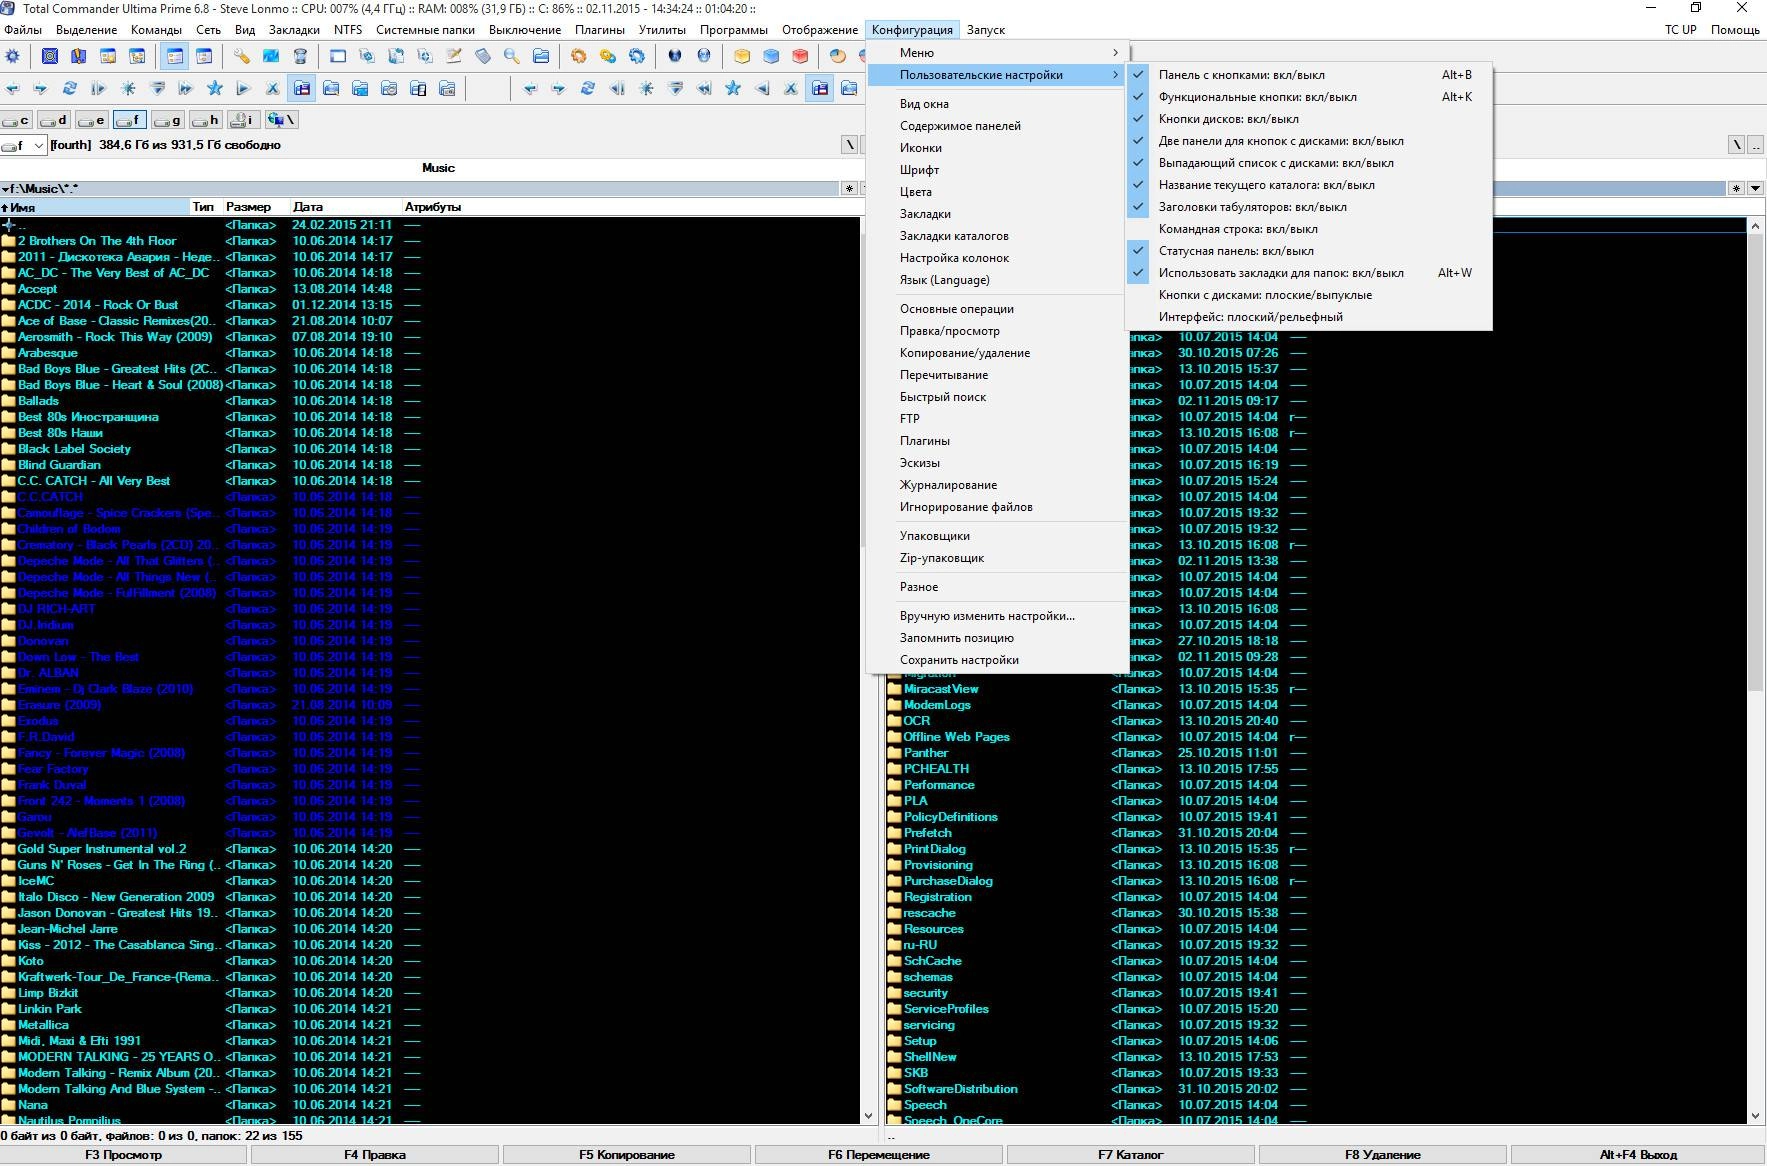The width and height of the screenshot is (1767, 1166).
Task: Toggle 'Панель с кнопками: вкл/выкл' option
Action: (1308, 75)
